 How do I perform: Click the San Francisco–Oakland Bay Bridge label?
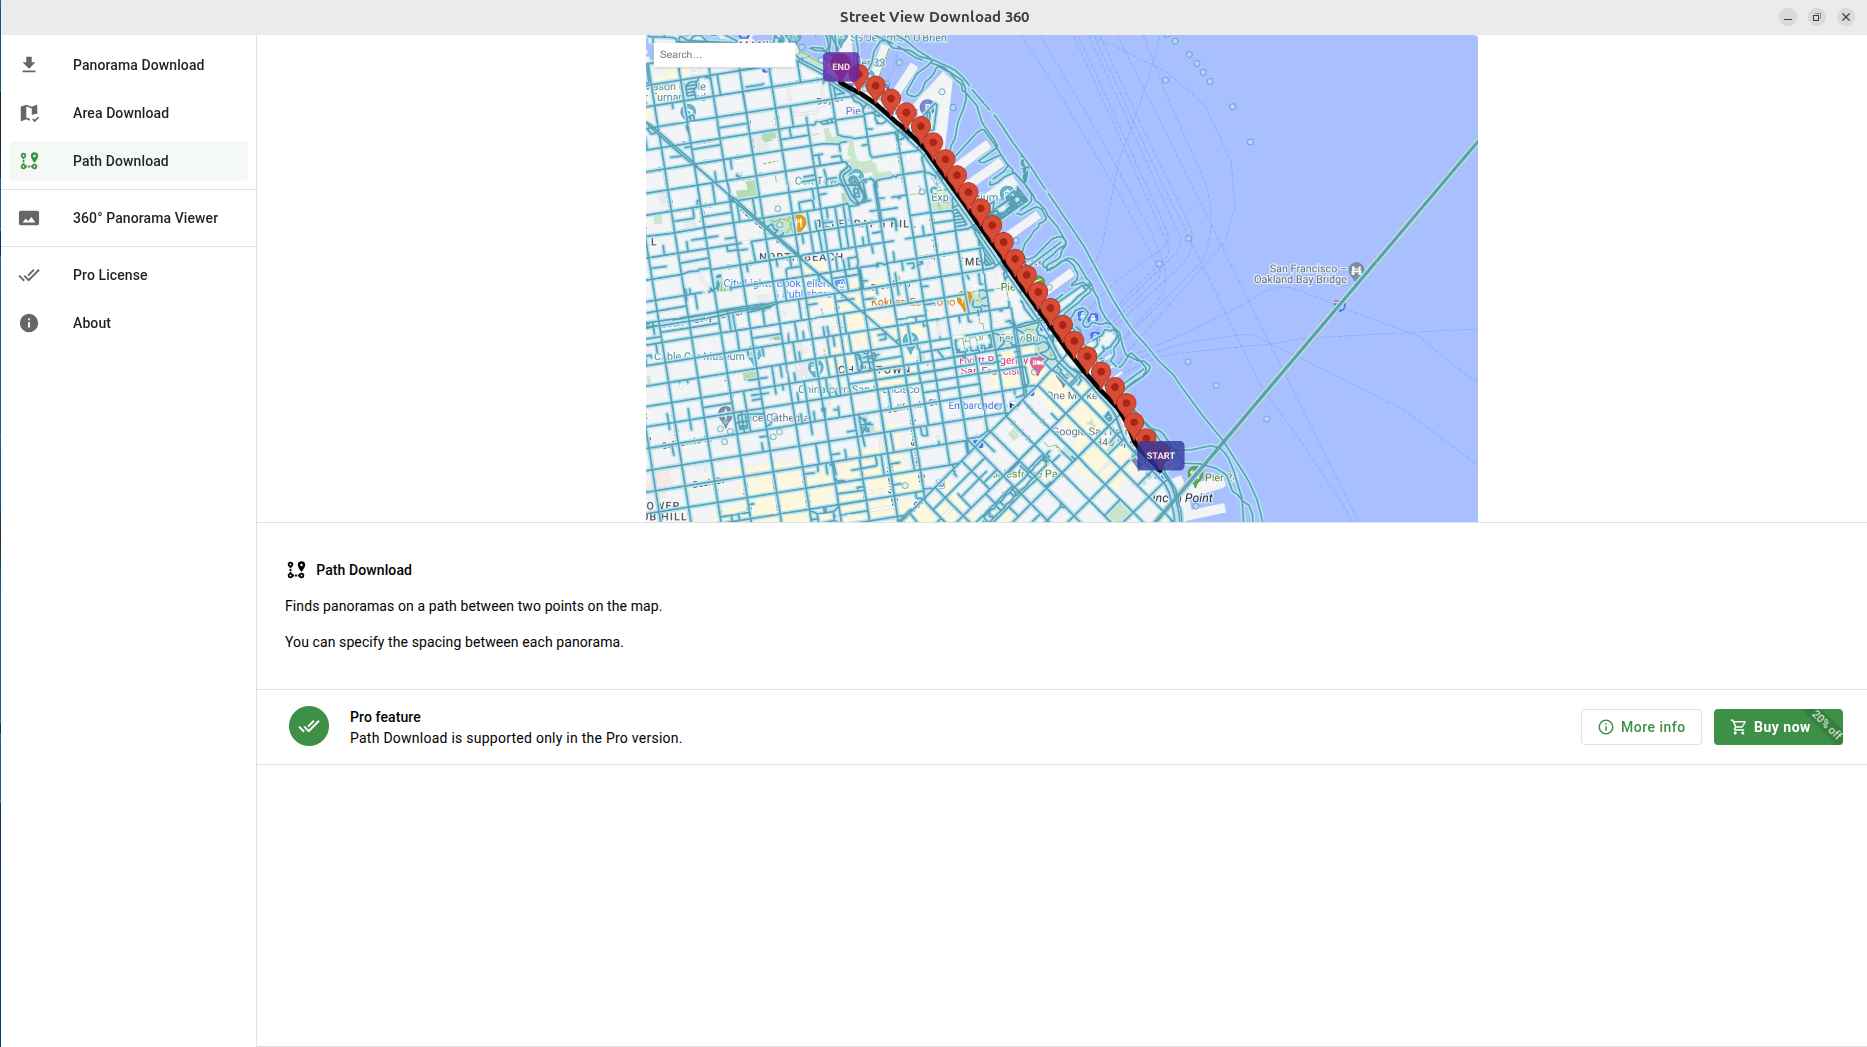[1300, 274]
